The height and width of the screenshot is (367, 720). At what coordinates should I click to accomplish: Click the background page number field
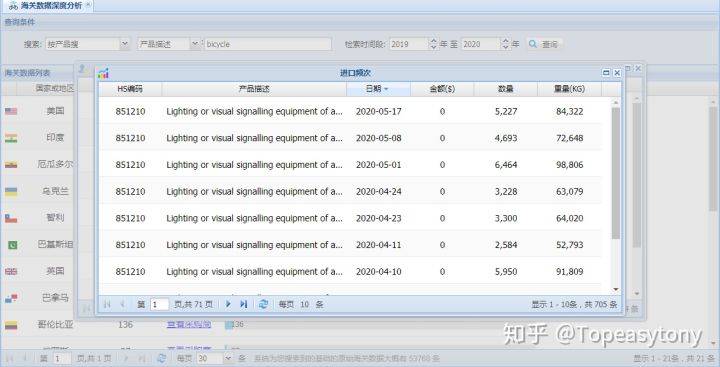coord(62,358)
